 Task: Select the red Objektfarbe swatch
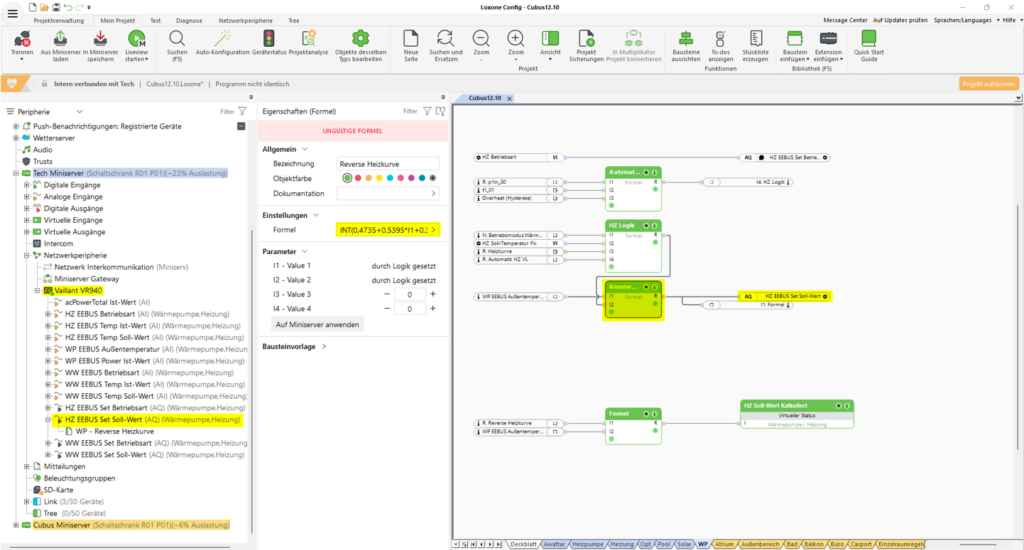click(360, 178)
